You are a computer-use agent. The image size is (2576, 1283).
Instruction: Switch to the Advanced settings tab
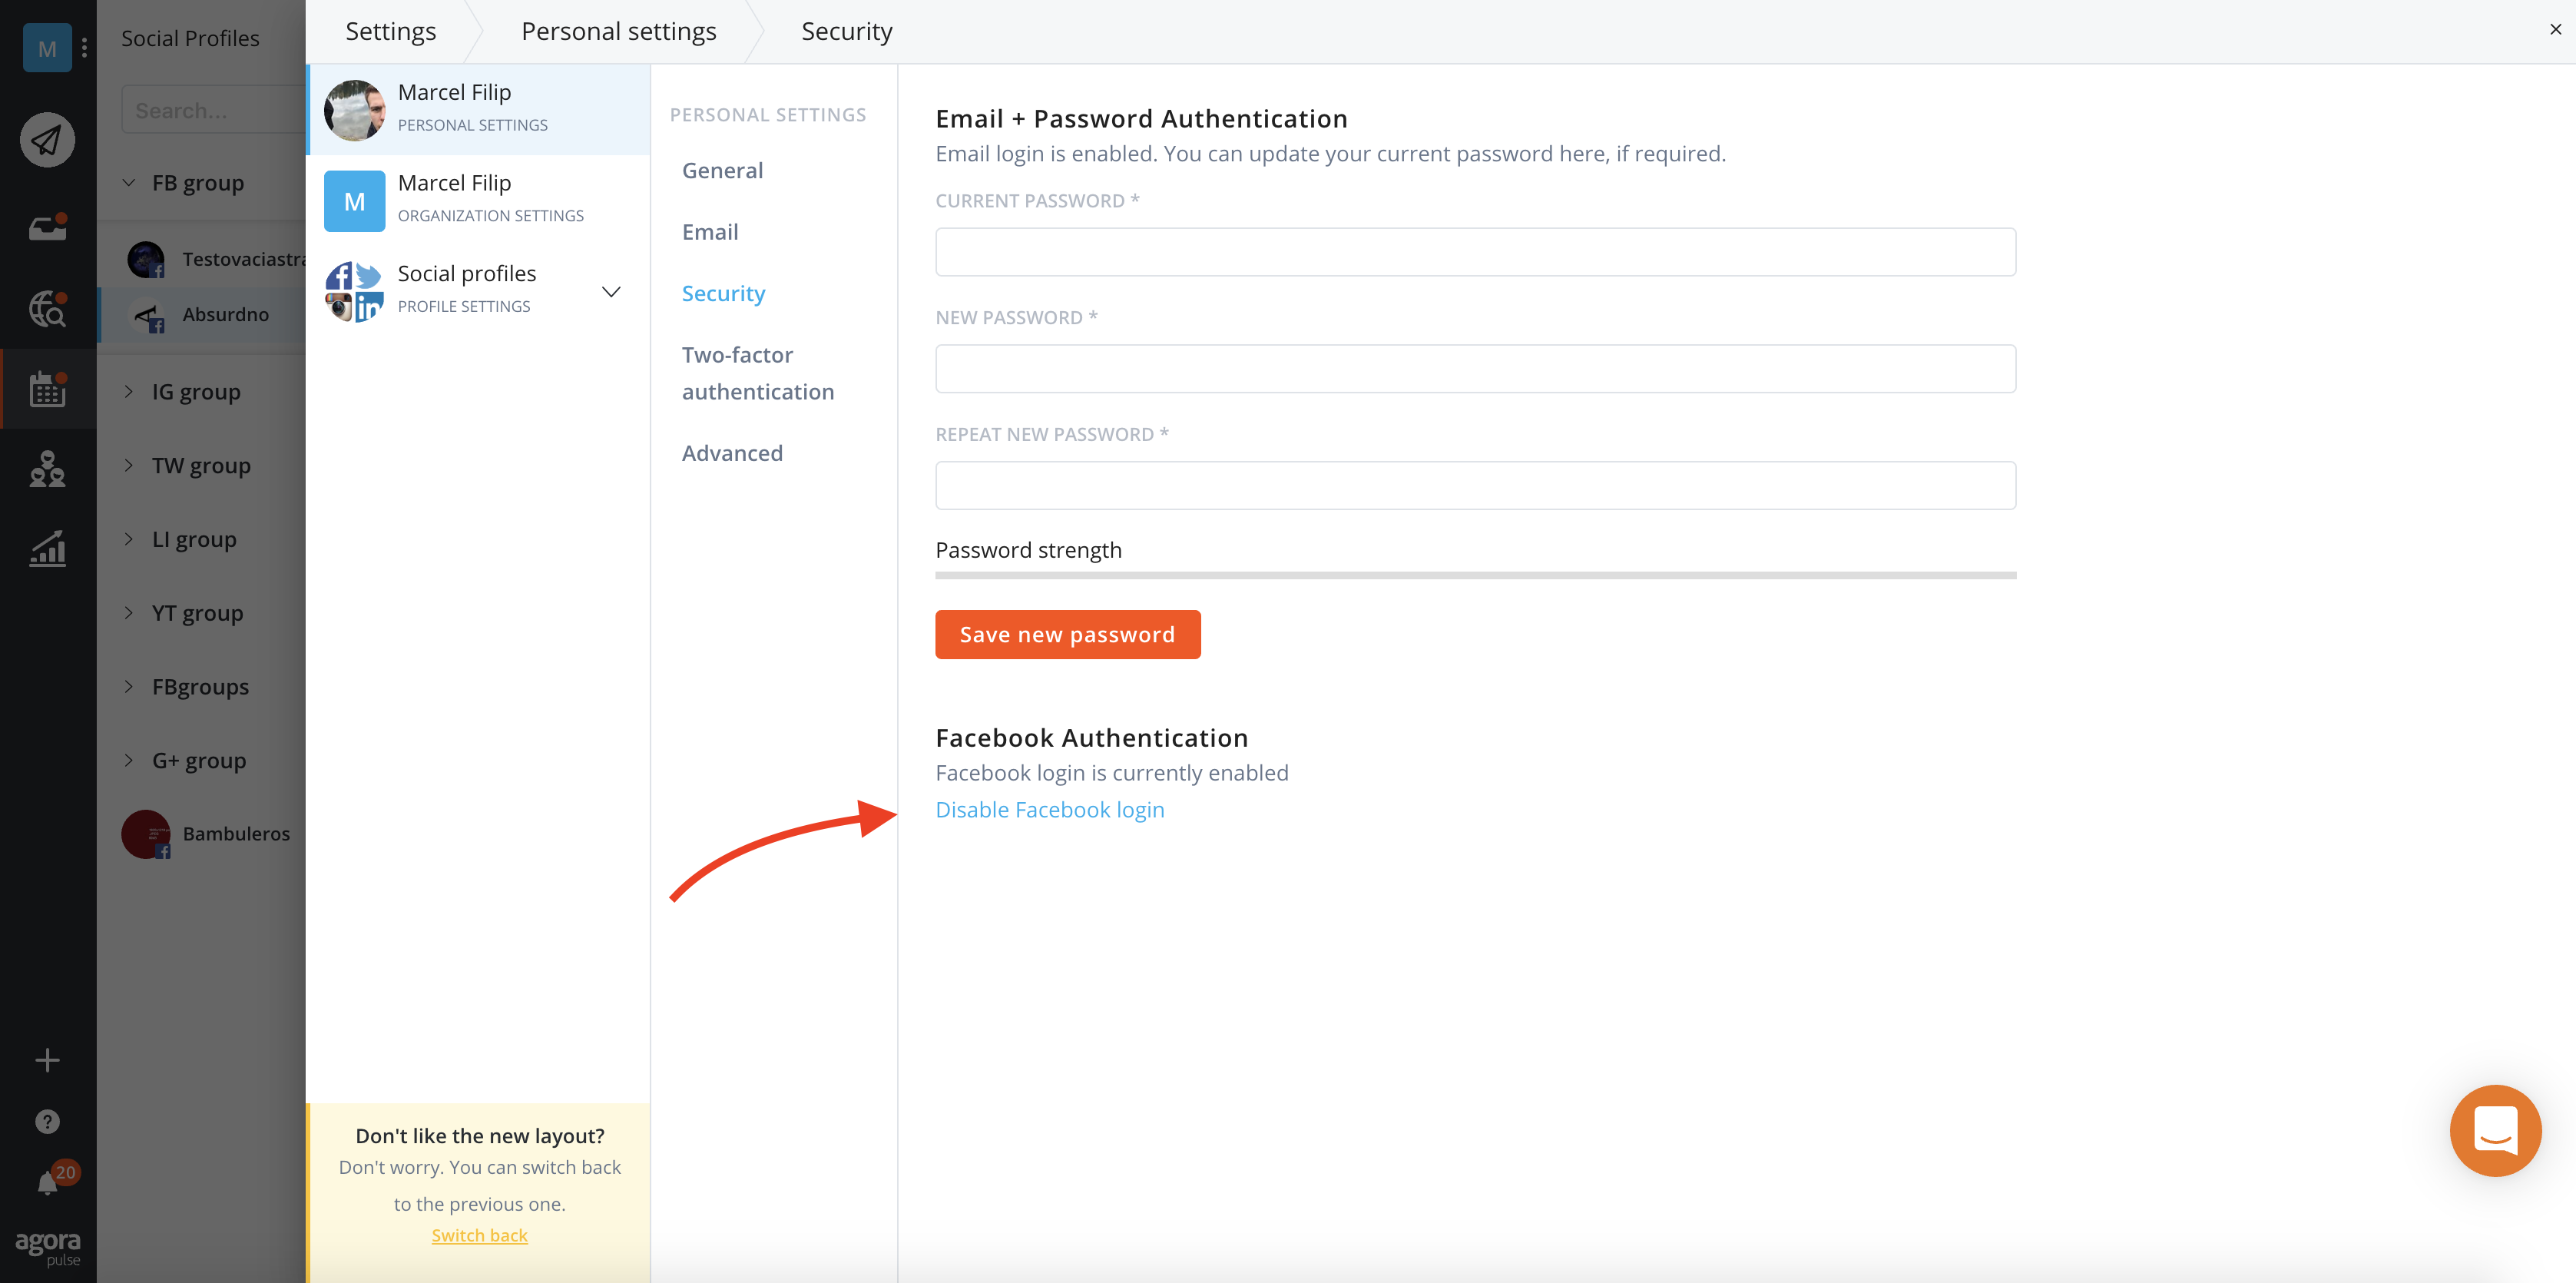732,453
